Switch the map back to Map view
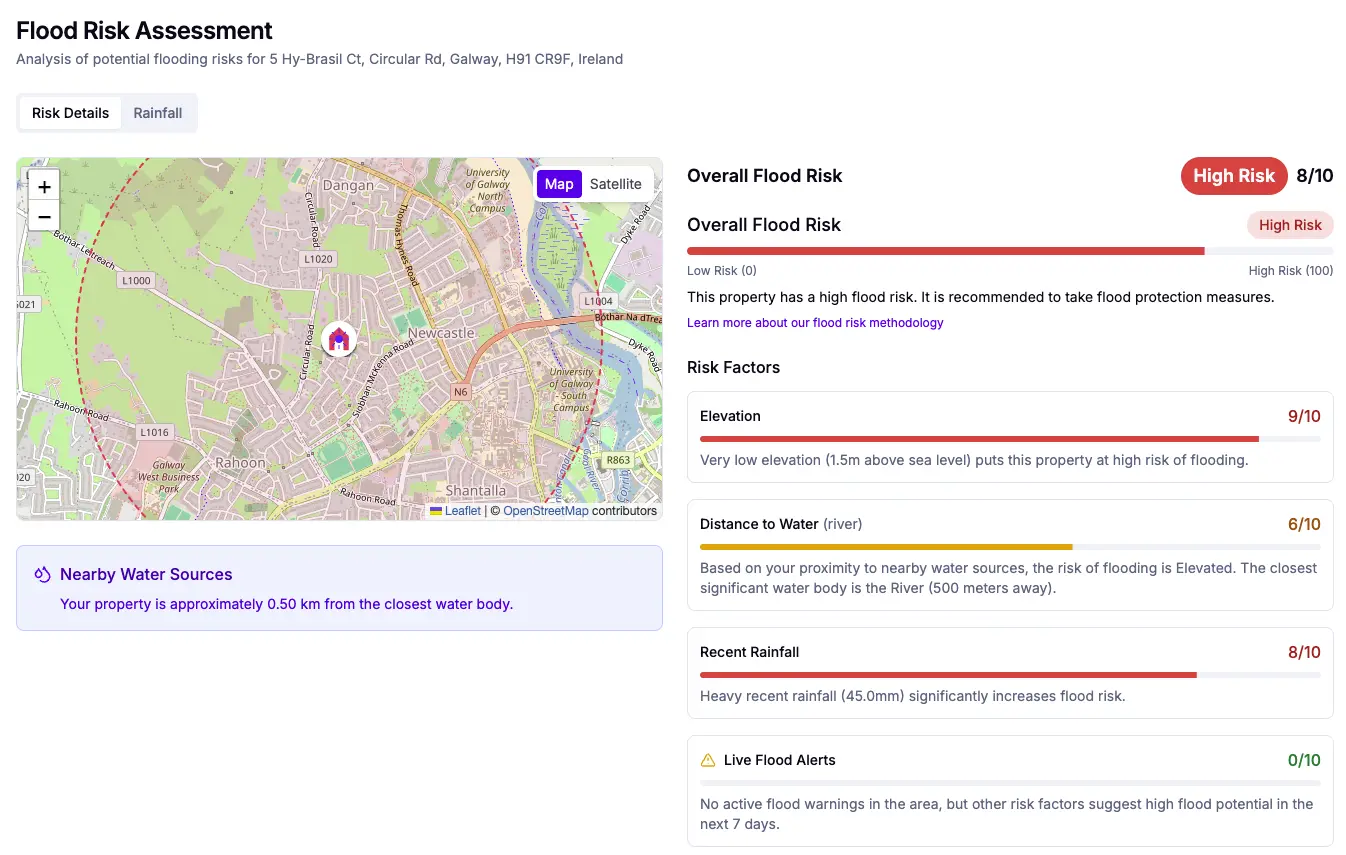 point(558,184)
